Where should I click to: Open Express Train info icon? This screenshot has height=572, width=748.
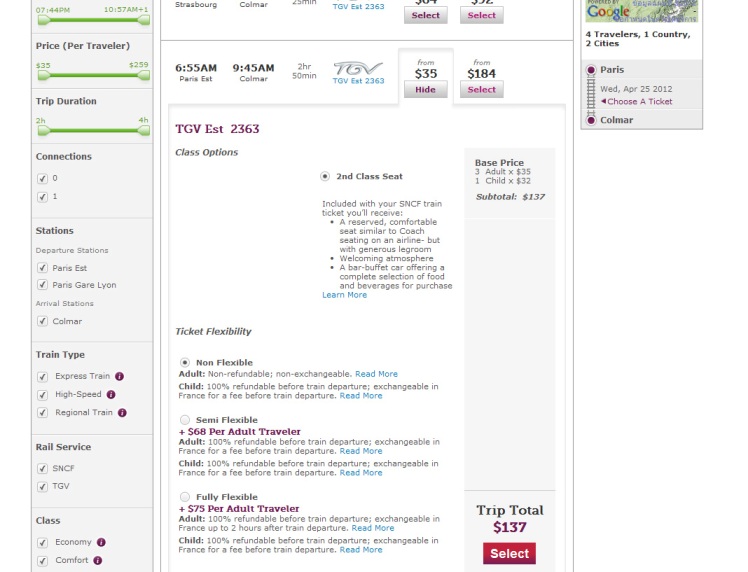[x=119, y=376]
